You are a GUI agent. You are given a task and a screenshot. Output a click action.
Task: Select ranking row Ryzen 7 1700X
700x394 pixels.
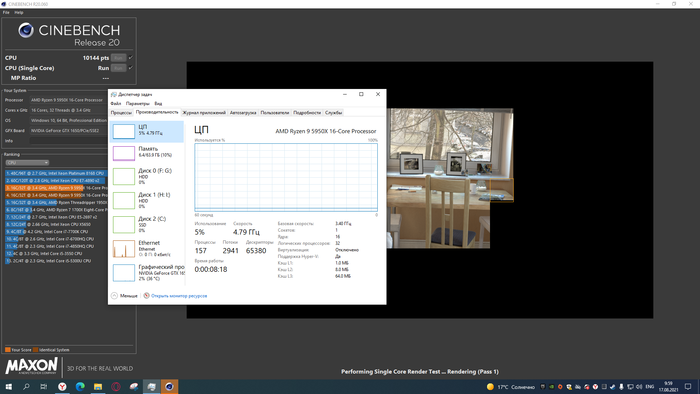pos(56,210)
